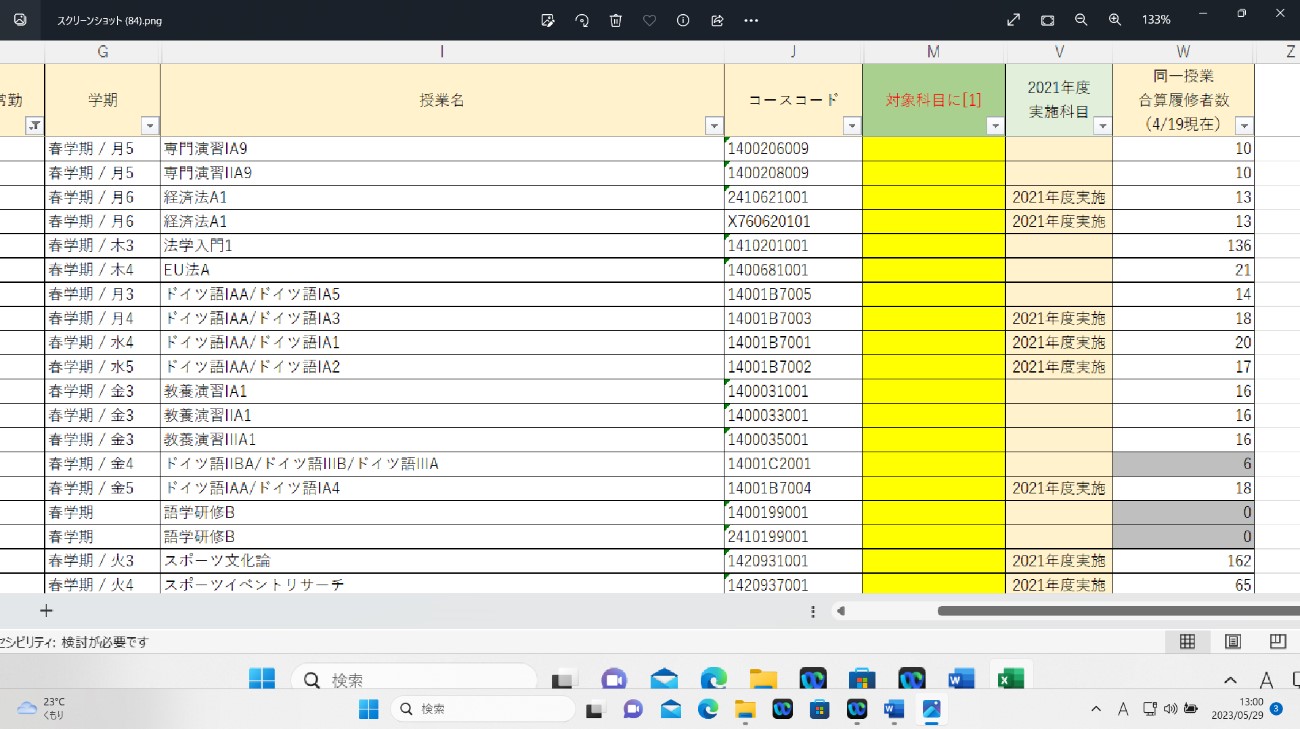Click the 133% zoom level button

[x=1156, y=20]
